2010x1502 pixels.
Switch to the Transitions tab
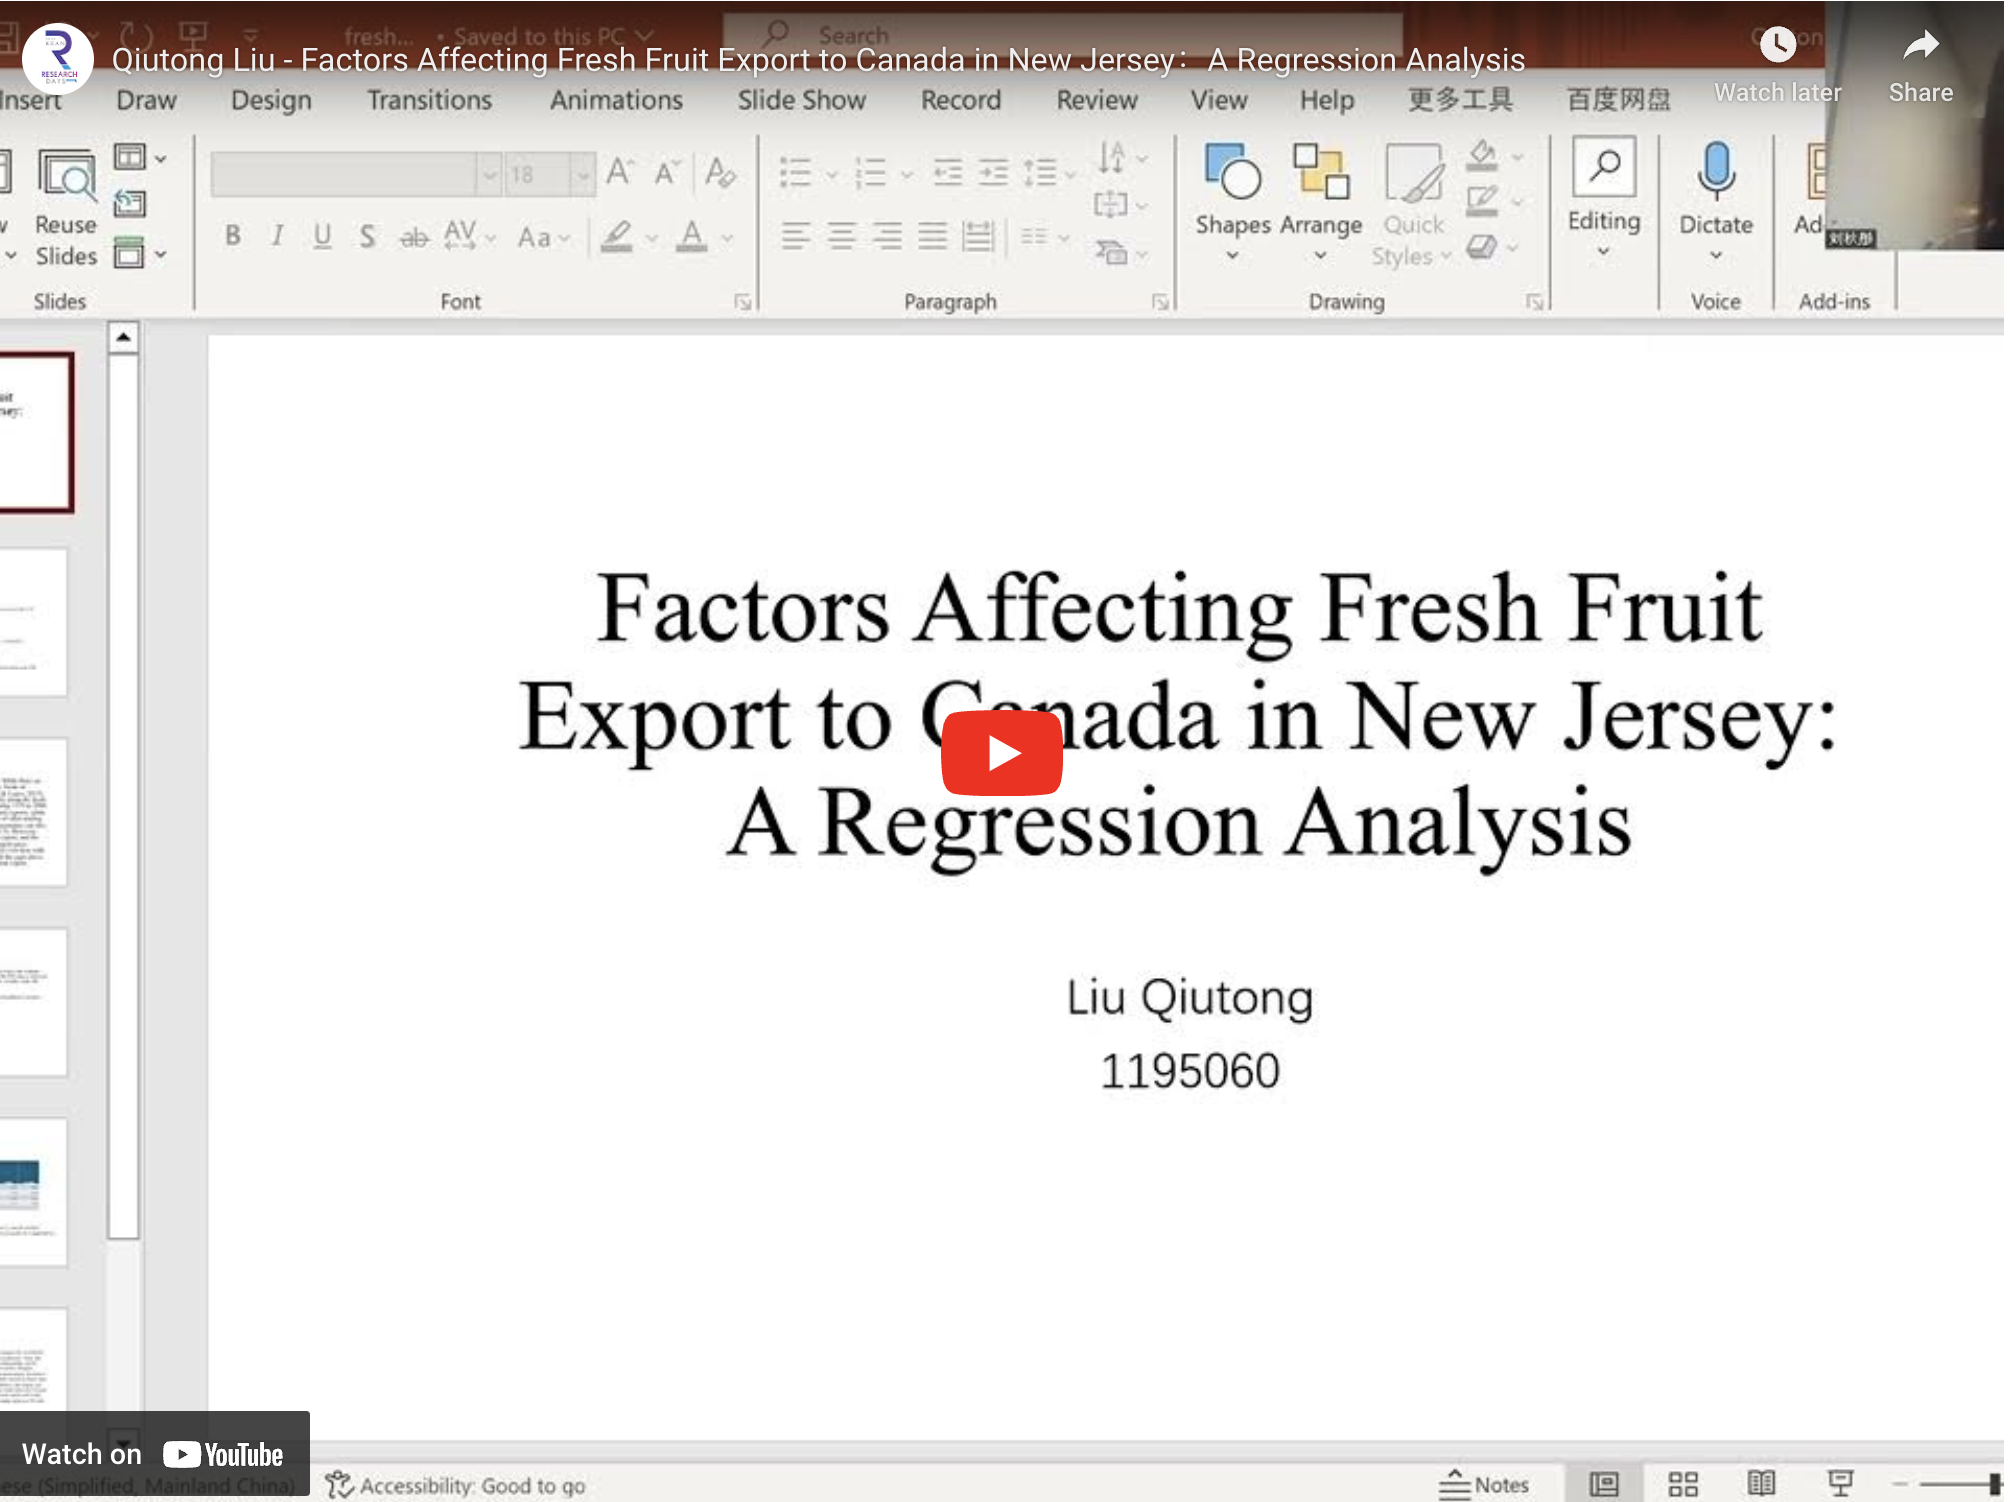coord(429,100)
